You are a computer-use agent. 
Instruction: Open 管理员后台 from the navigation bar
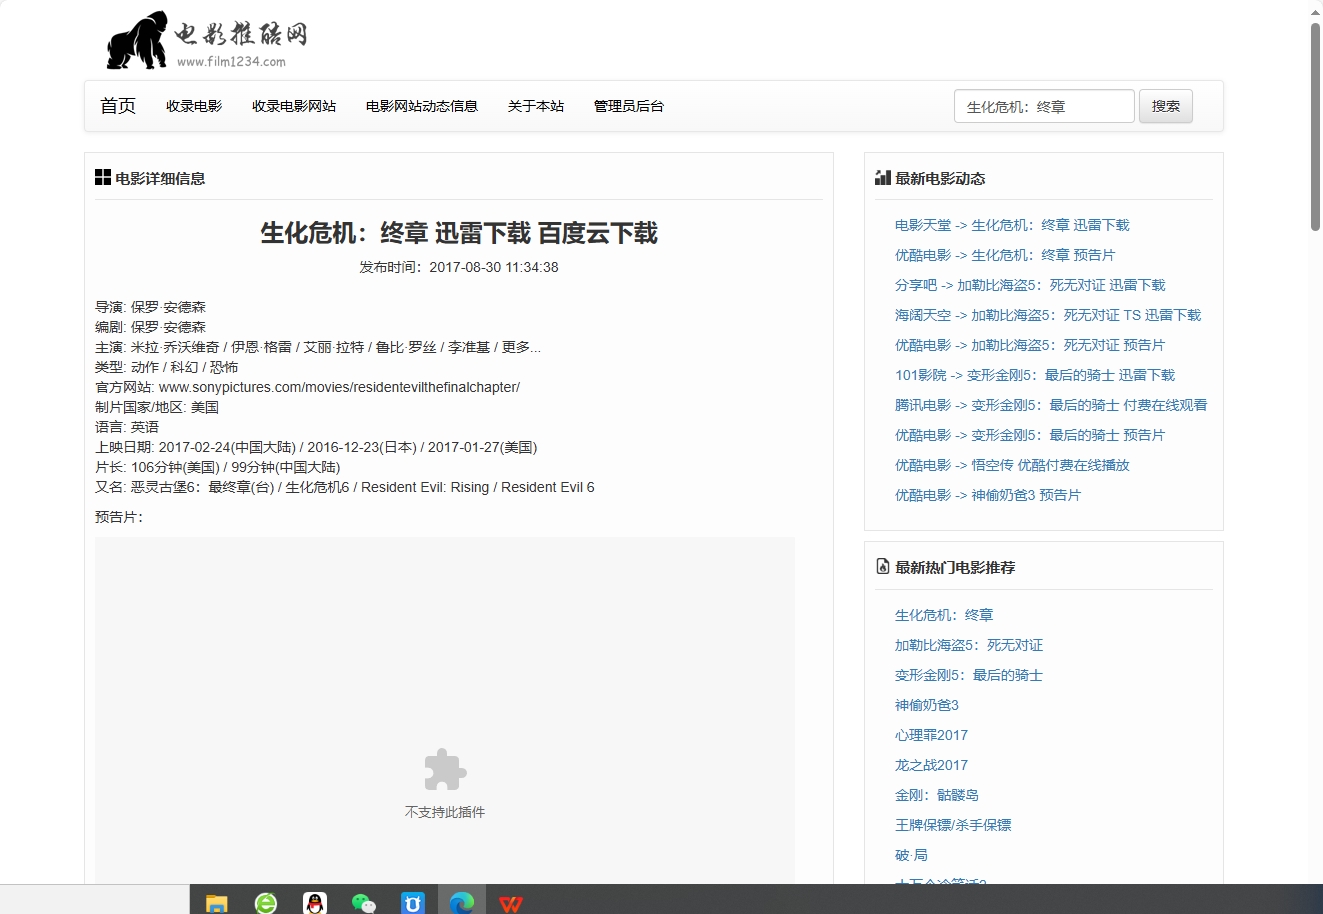point(628,105)
